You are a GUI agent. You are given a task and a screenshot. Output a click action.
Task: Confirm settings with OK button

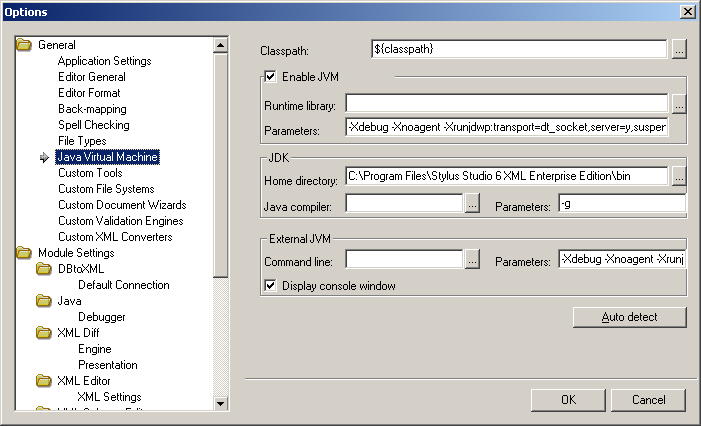click(x=568, y=400)
